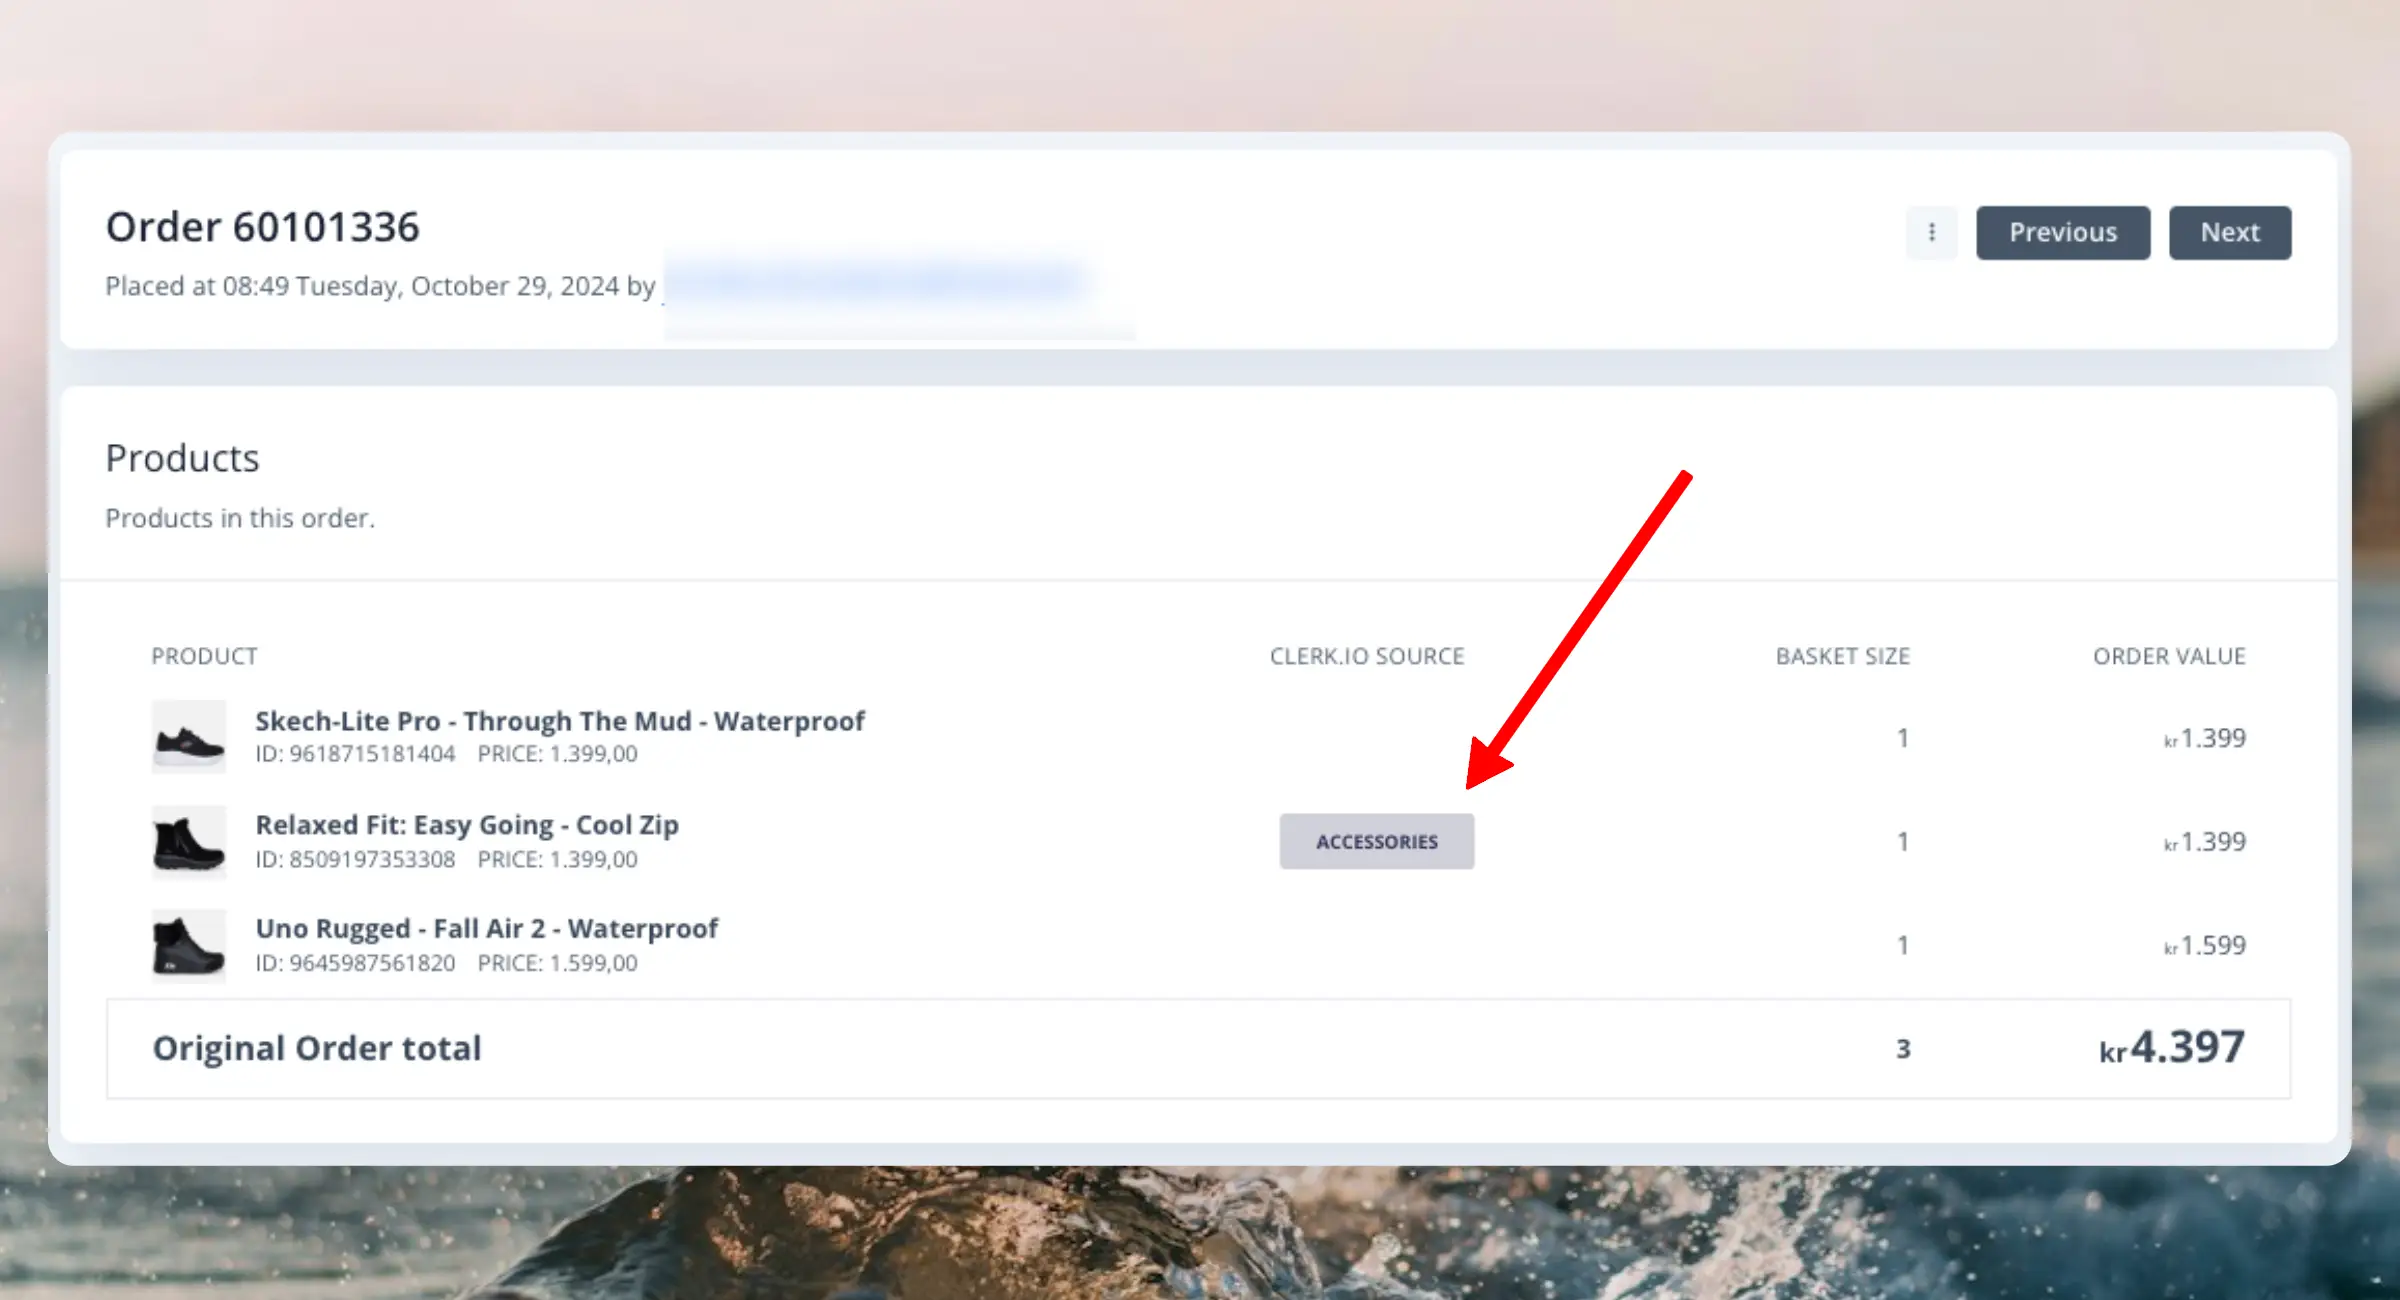Click the Relaxed Fit boot thumbnail
This screenshot has height=1300, width=2400.
point(189,842)
